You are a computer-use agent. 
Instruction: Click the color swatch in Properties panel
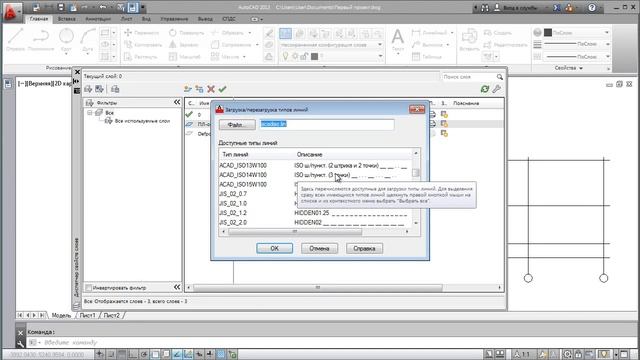click(x=548, y=33)
